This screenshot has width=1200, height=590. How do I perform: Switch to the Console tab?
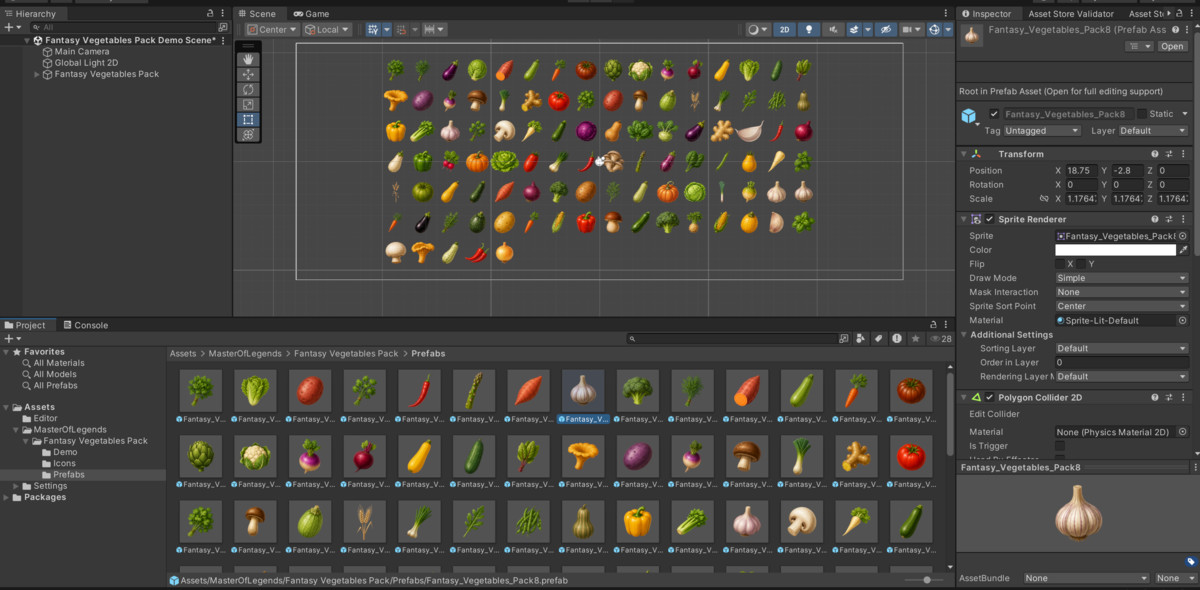(x=85, y=325)
